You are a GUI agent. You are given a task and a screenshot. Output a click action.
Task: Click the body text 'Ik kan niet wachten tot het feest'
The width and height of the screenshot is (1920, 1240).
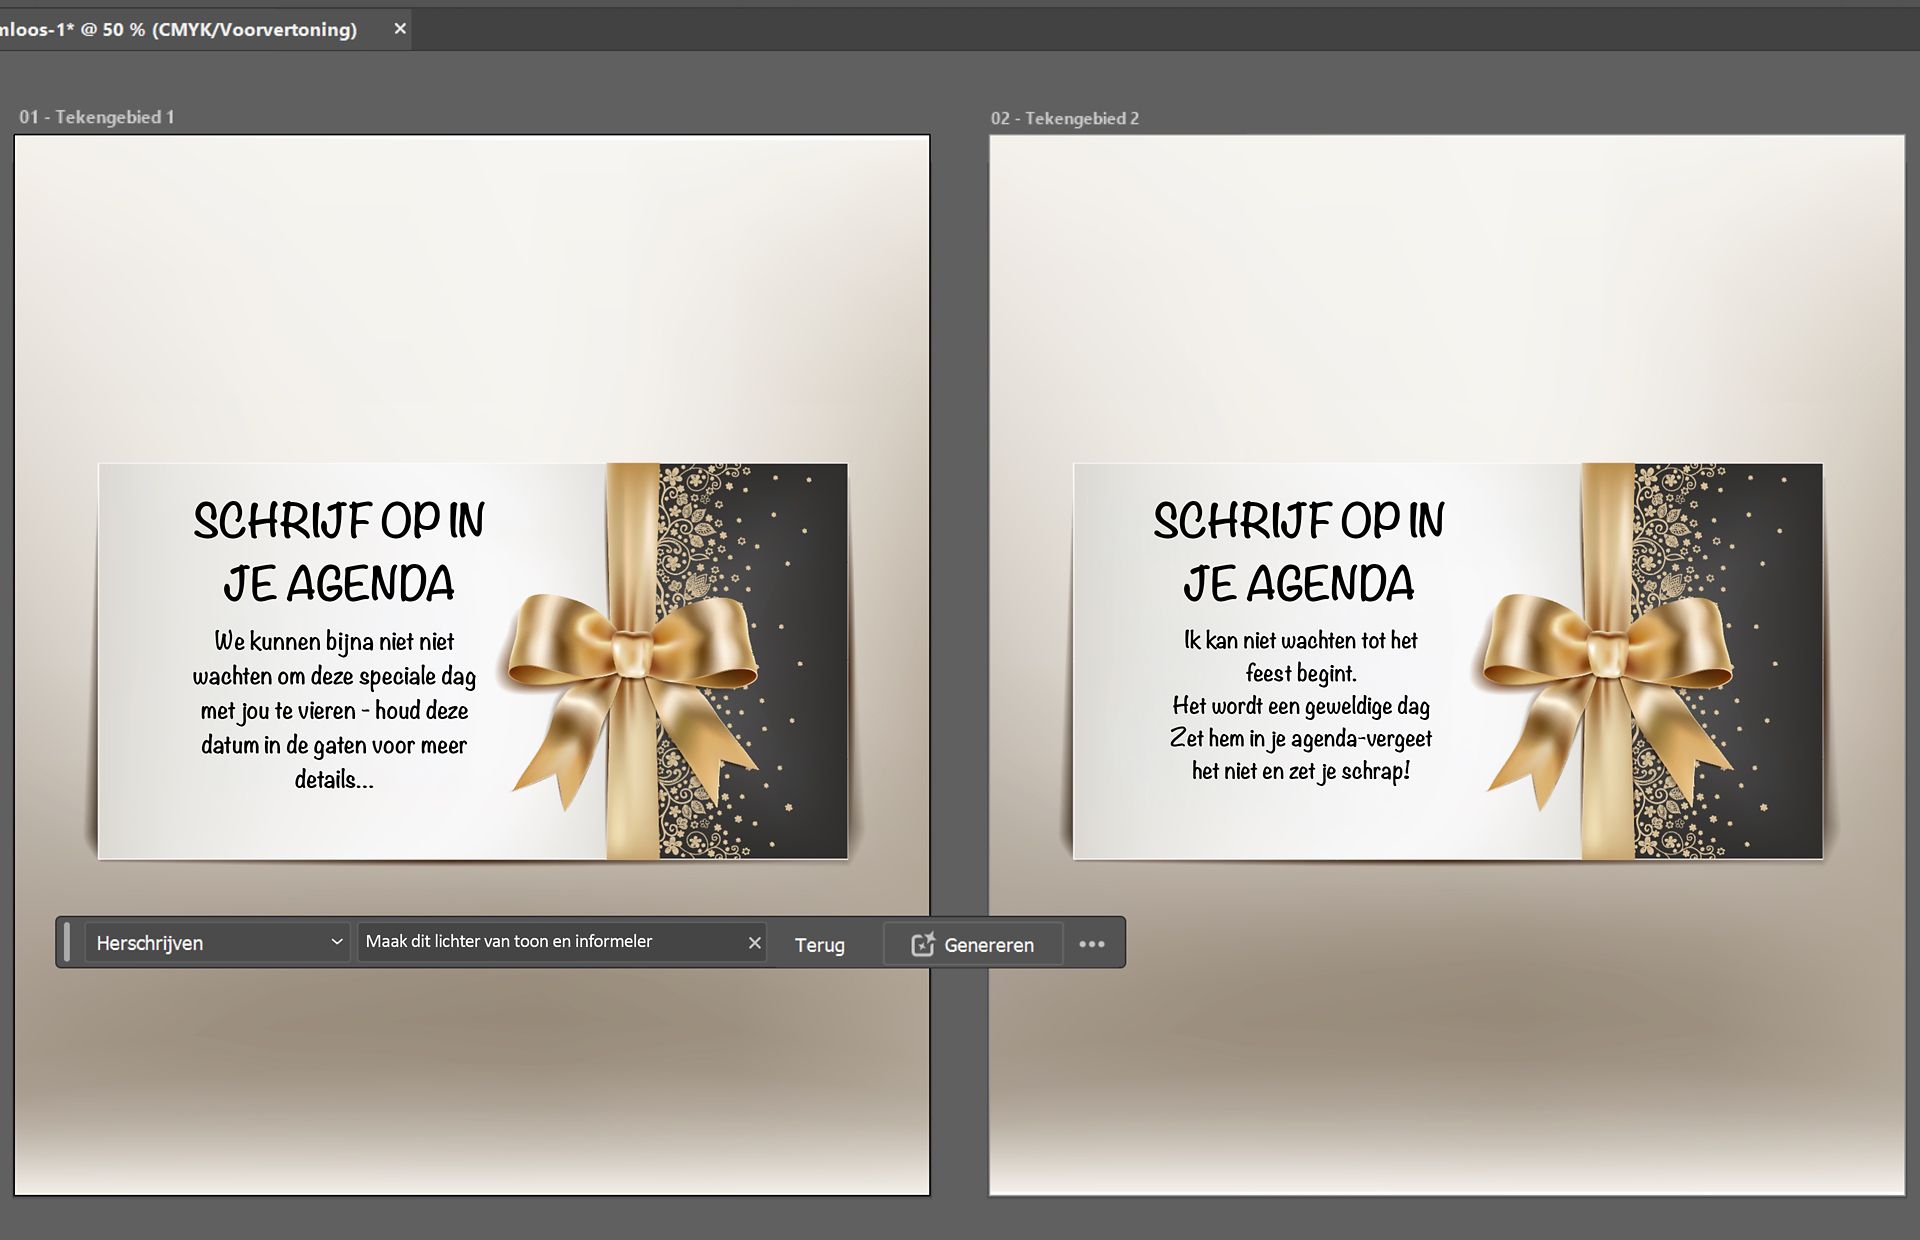coord(1301,705)
